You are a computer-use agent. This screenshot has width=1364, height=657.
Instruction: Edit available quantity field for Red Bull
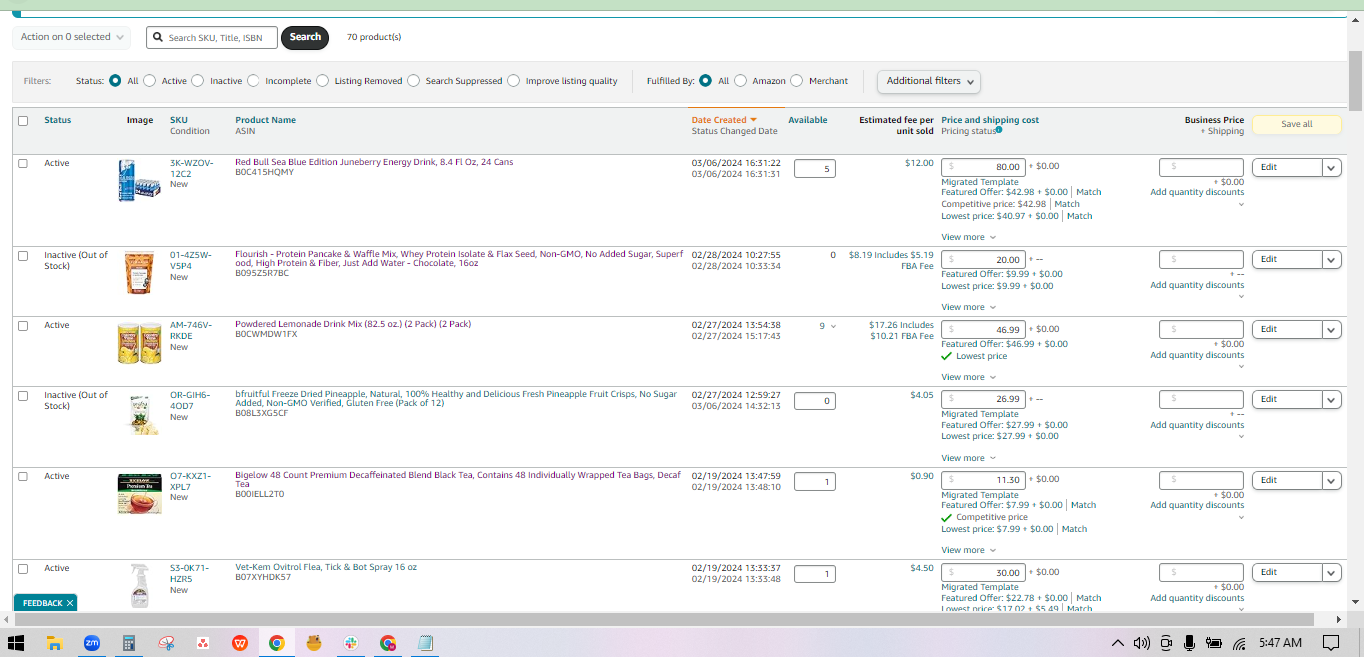point(815,169)
